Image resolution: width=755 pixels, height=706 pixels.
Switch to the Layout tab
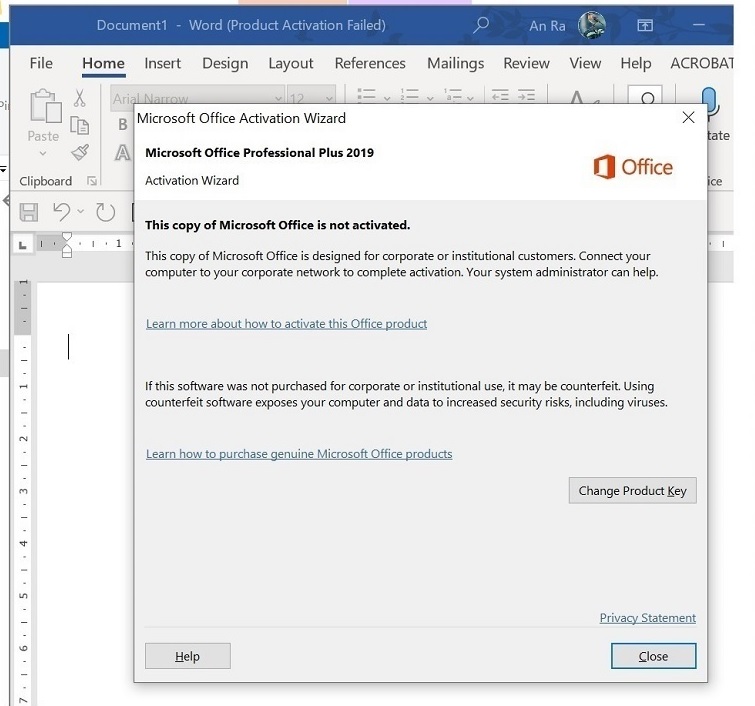(x=291, y=63)
